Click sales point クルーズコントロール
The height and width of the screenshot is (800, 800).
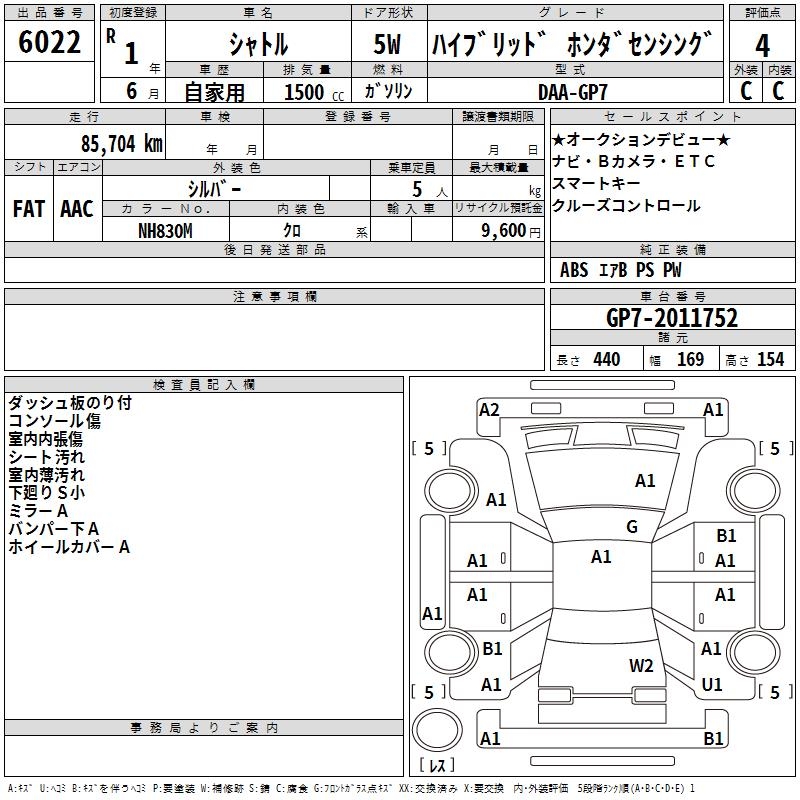pyautogui.click(x=626, y=206)
